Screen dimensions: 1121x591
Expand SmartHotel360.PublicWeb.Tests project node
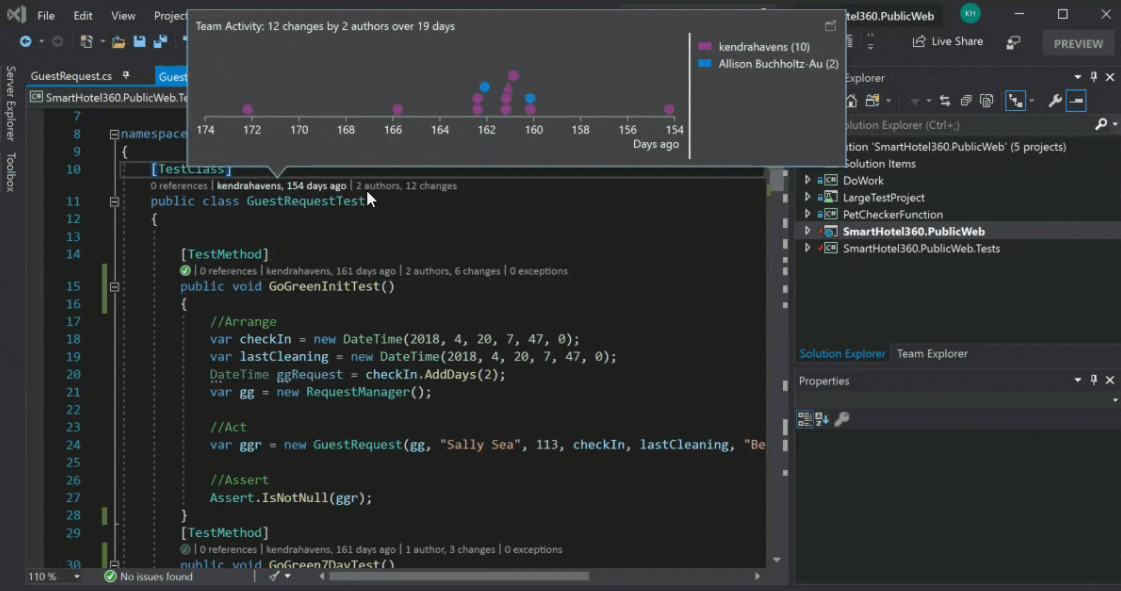pyautogui.click(x=808, y=249)
